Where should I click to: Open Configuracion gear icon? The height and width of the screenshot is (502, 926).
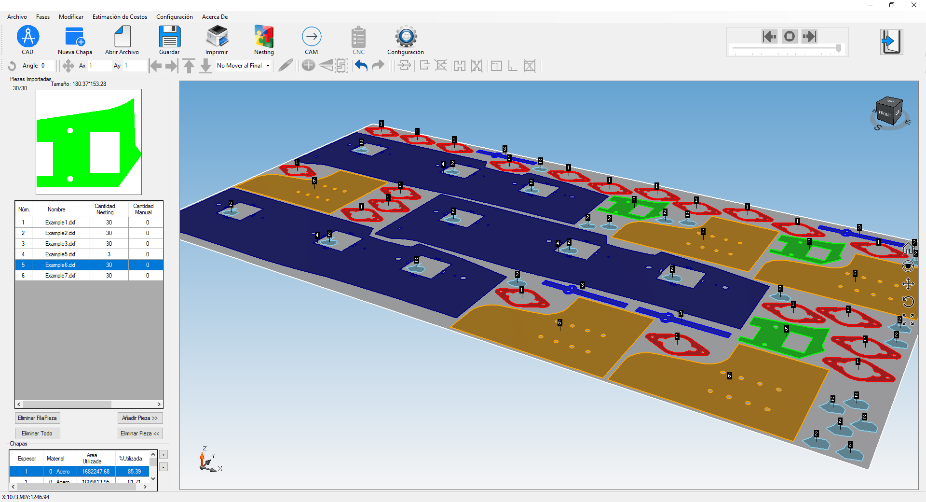[405, 37]
